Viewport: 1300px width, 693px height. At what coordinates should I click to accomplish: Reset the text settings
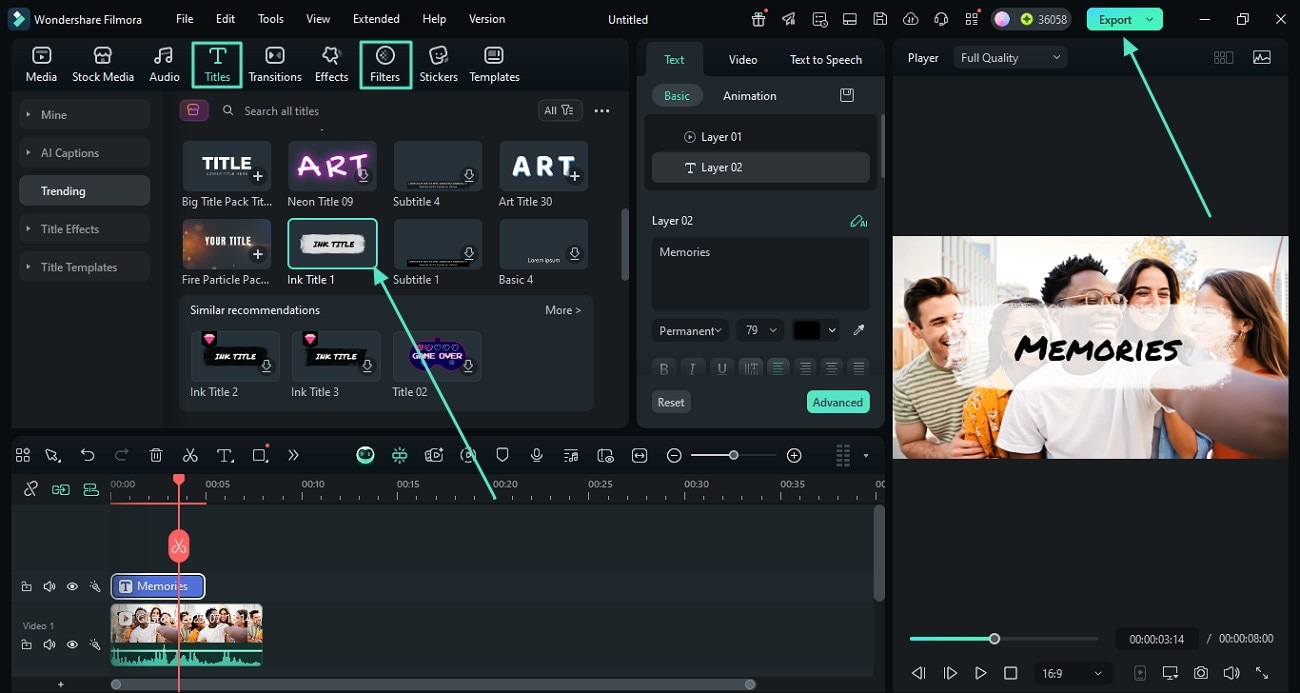(671, 402)
